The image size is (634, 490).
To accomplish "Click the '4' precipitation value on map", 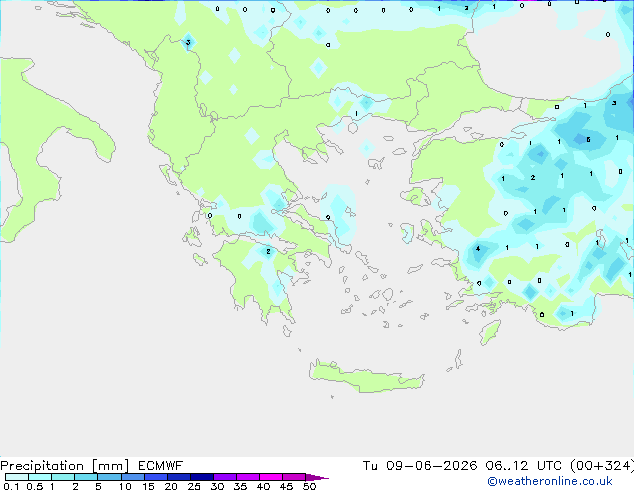I will click(x=478, y=248).
